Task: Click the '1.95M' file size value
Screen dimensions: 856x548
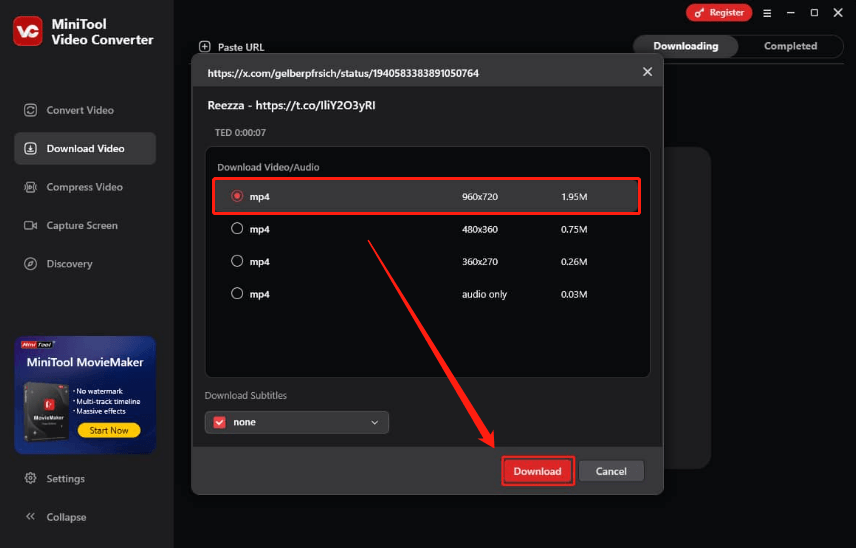Action: (574, 196)
